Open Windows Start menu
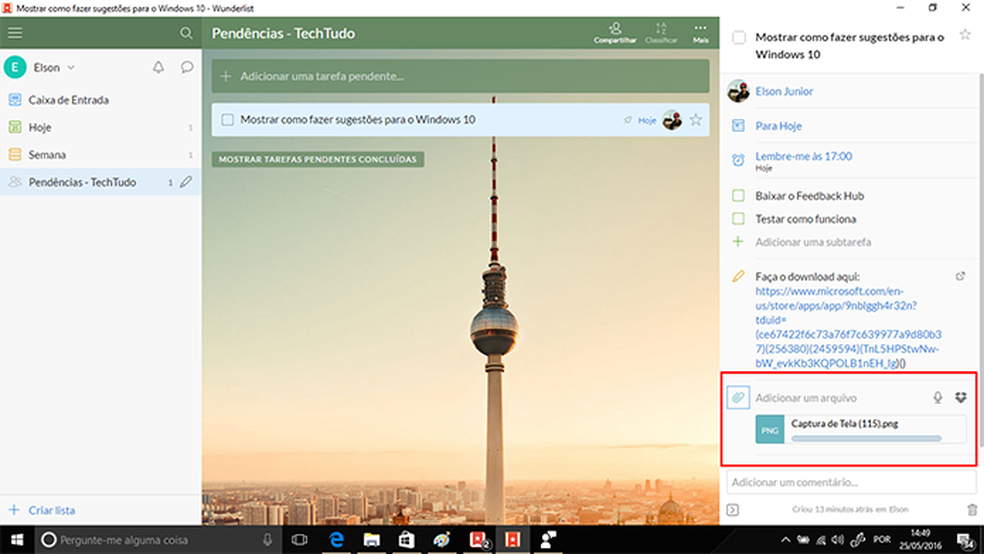 pos(17,540)
